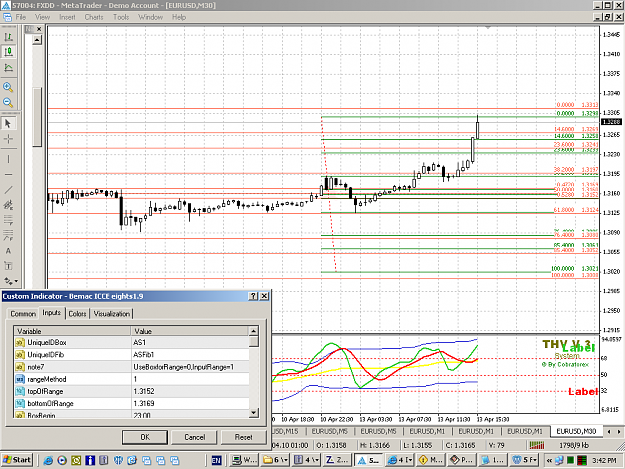The image size is (625, 469).
Task: Open the File menu
Action: (21, 17)
